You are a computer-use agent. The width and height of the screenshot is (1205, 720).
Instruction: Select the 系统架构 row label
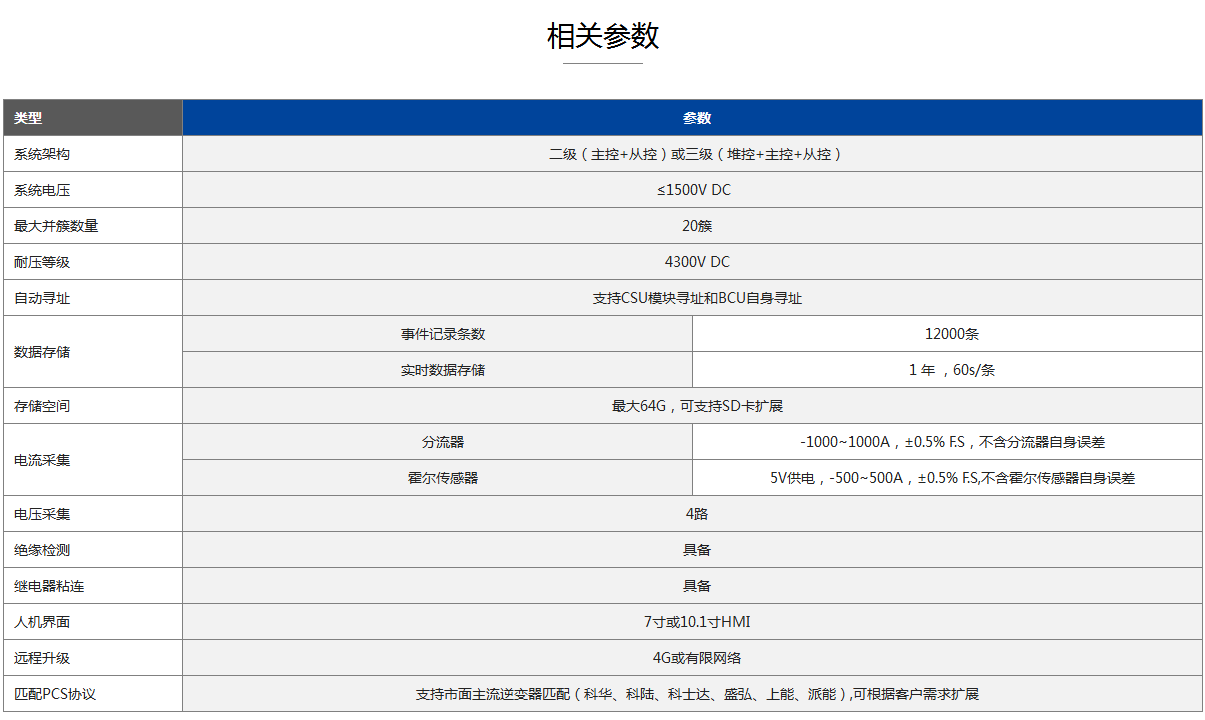click(x=42, y=154)
